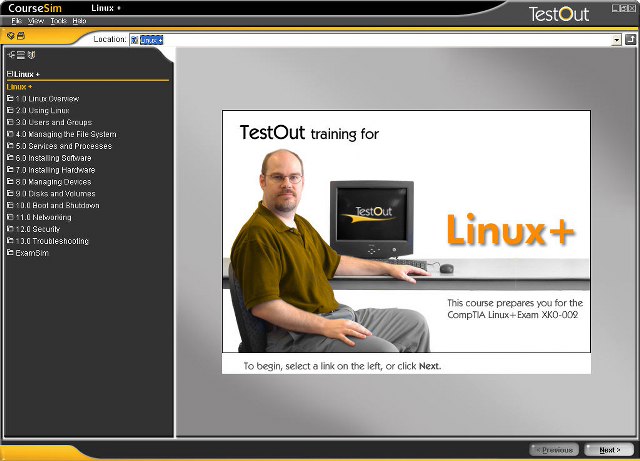Click the small course icon in the Location field

[135, 40]
